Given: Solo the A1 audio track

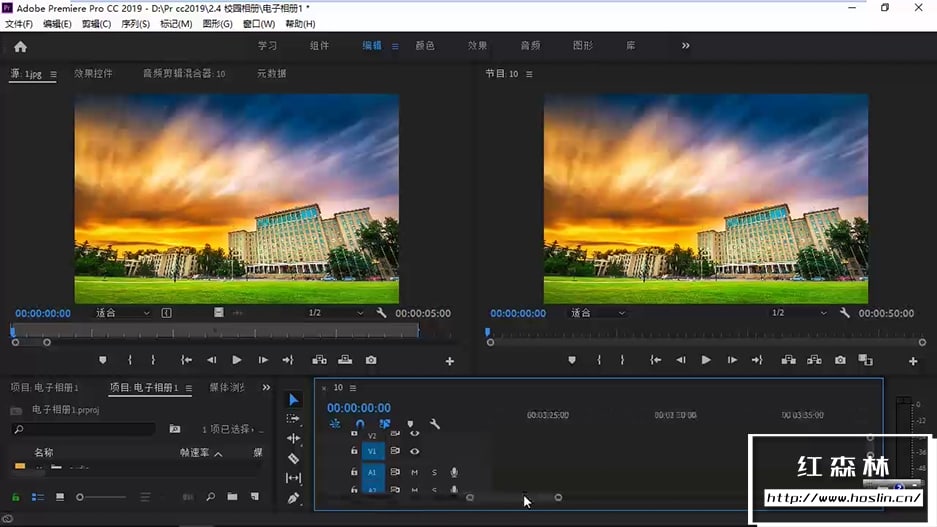Looking at the screenshot, I should coord(434,472).
